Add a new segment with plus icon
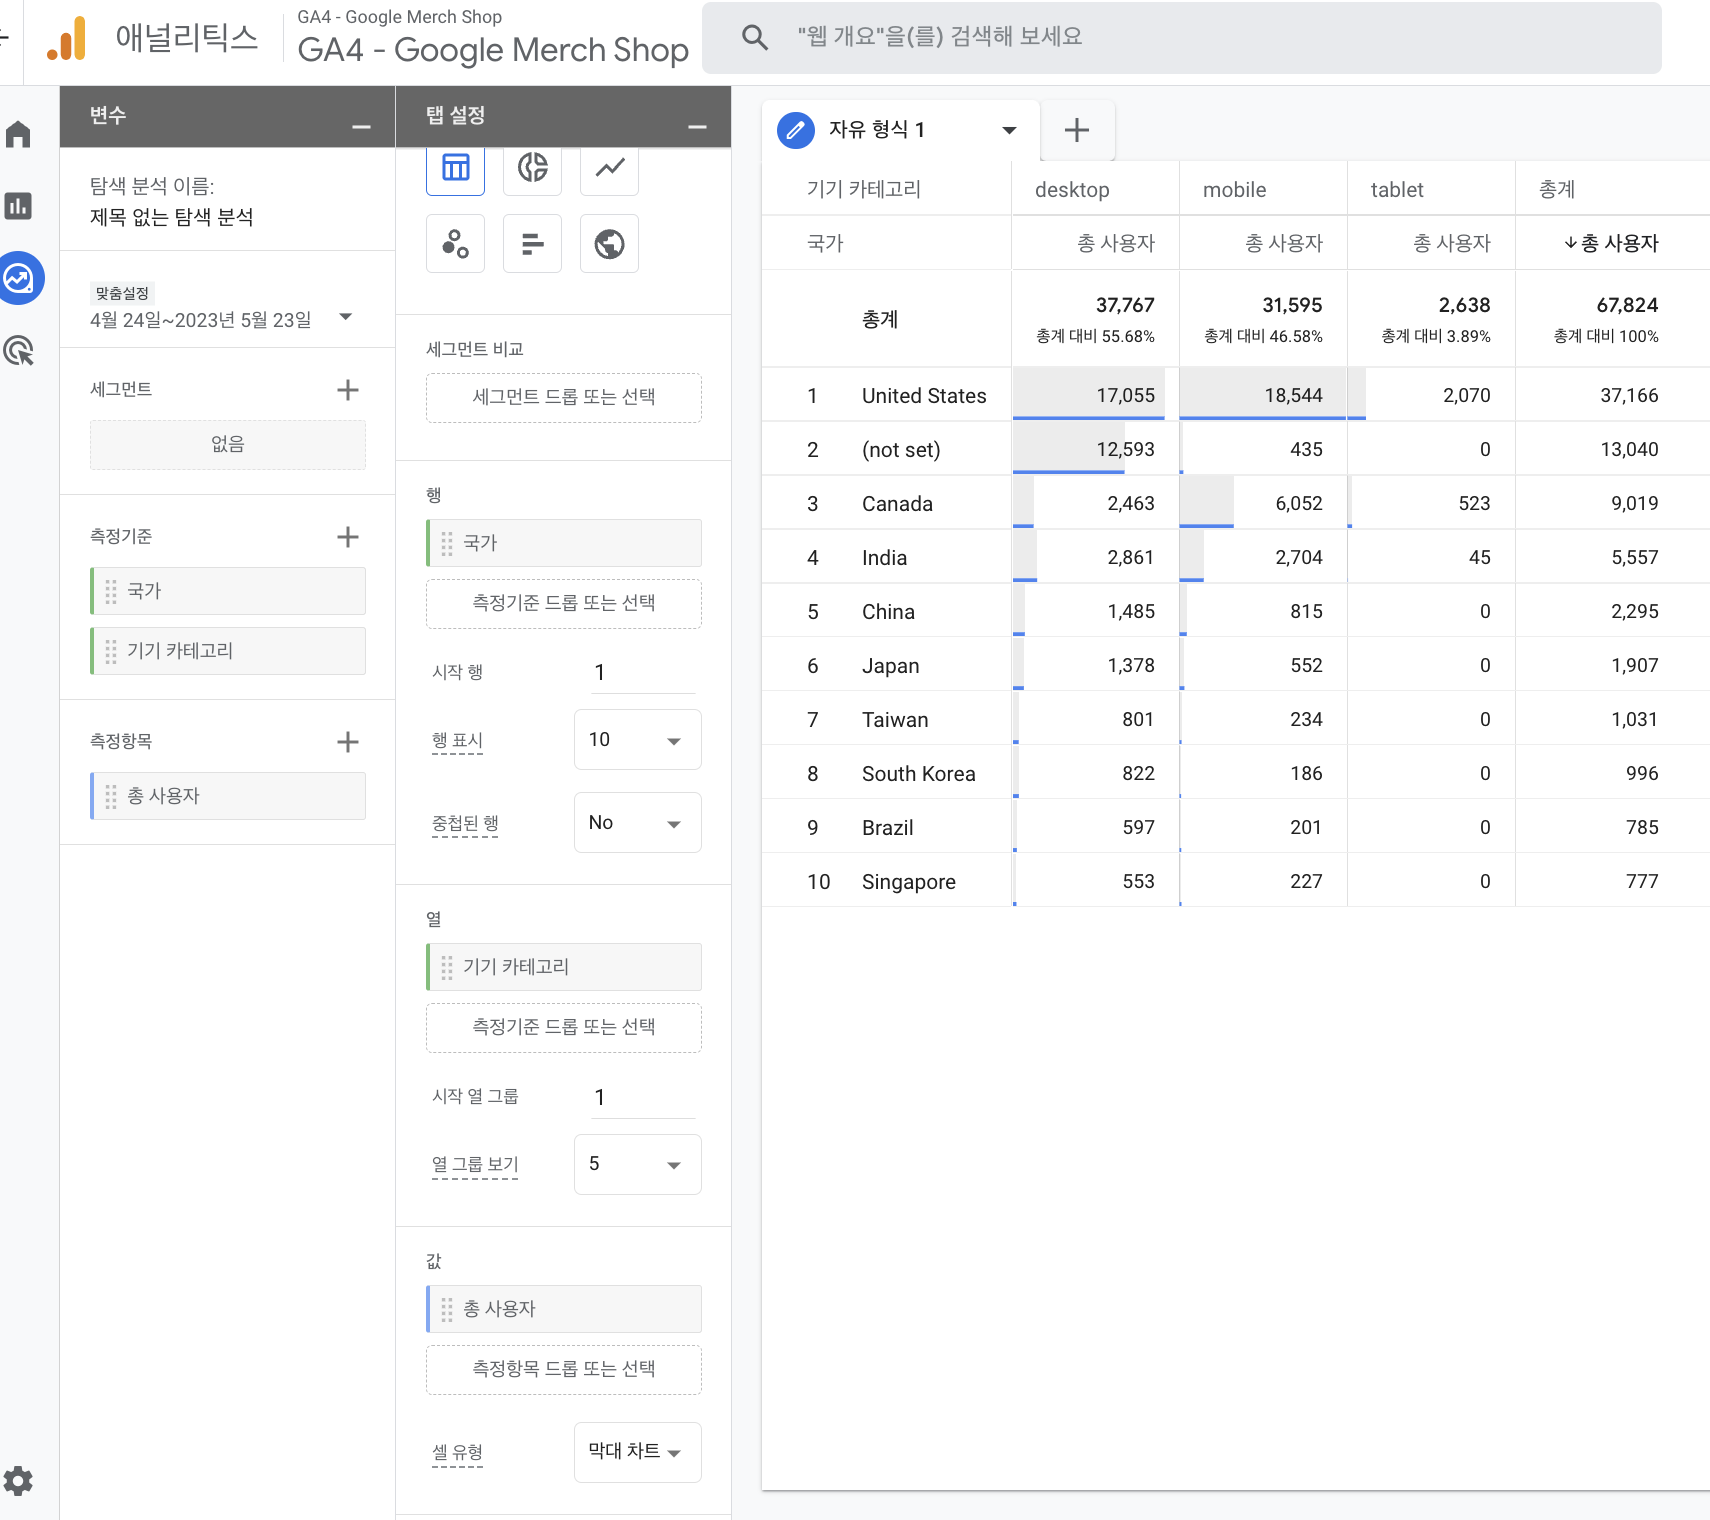 coord(348,390)
